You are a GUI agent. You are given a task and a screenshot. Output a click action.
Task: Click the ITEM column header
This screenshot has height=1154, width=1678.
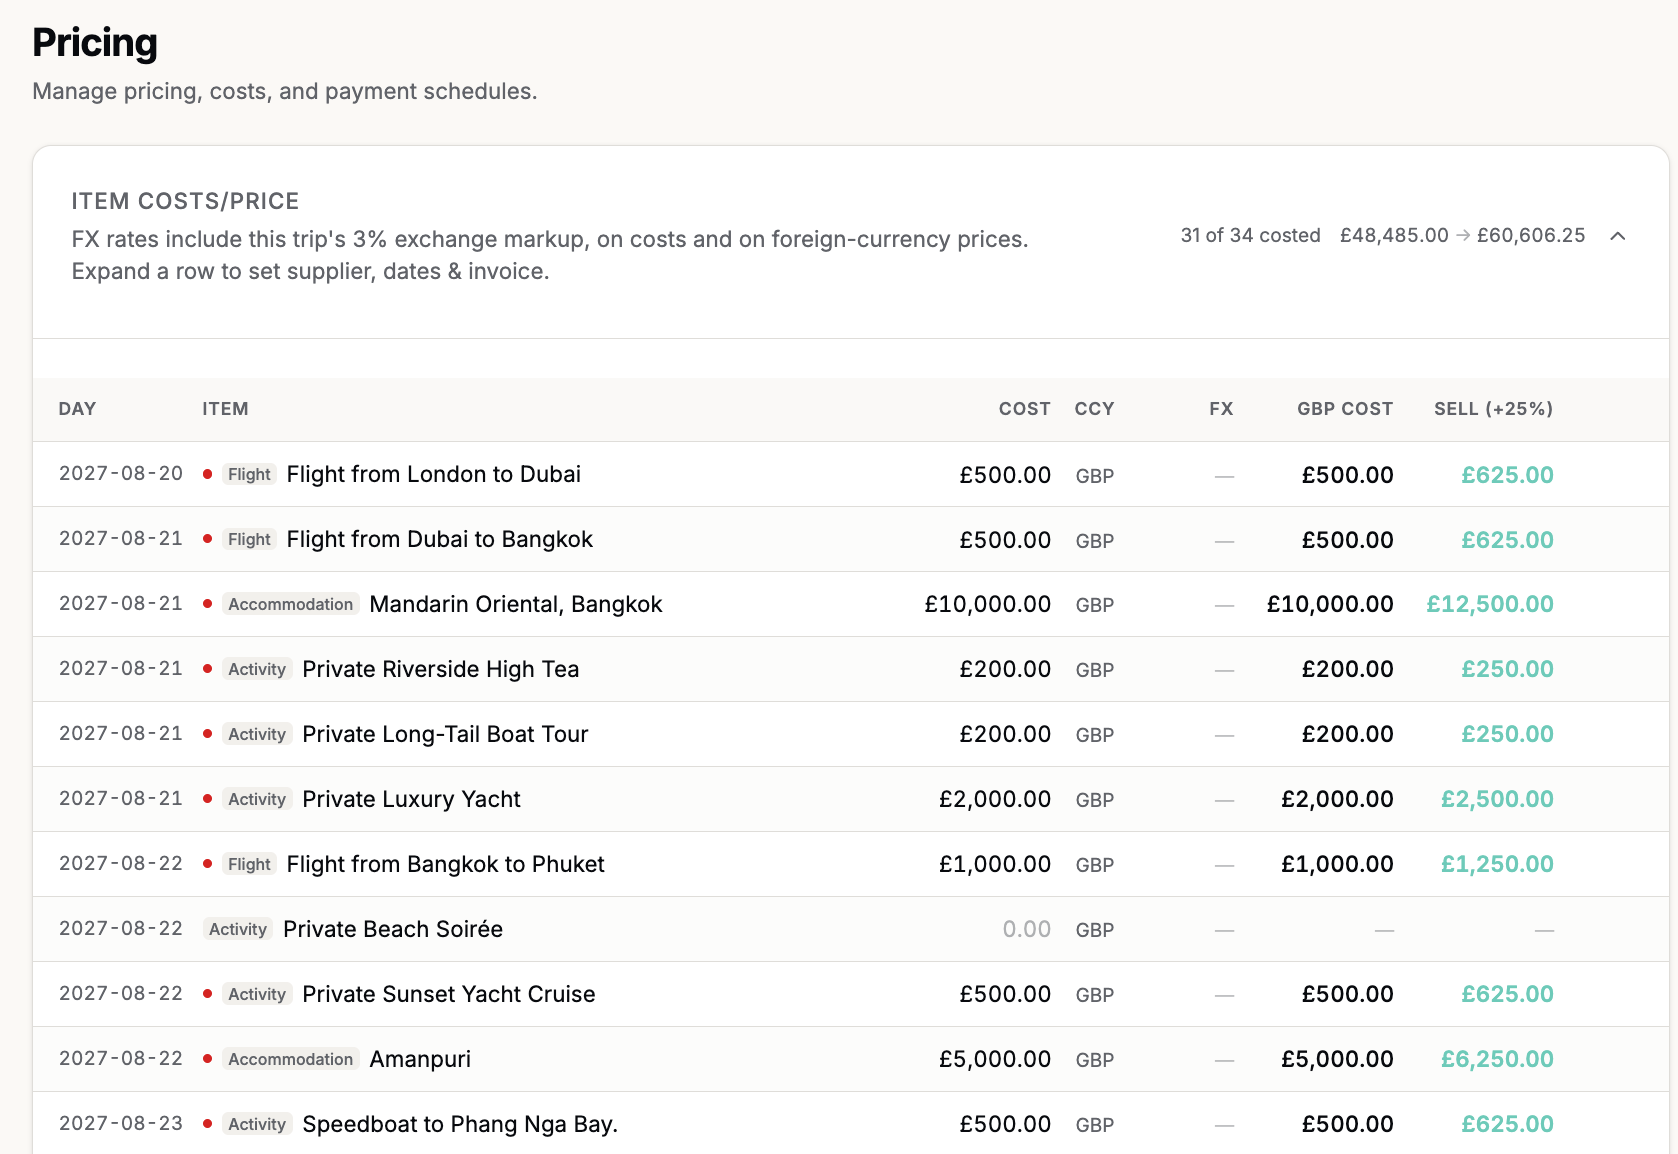[225, 409]
